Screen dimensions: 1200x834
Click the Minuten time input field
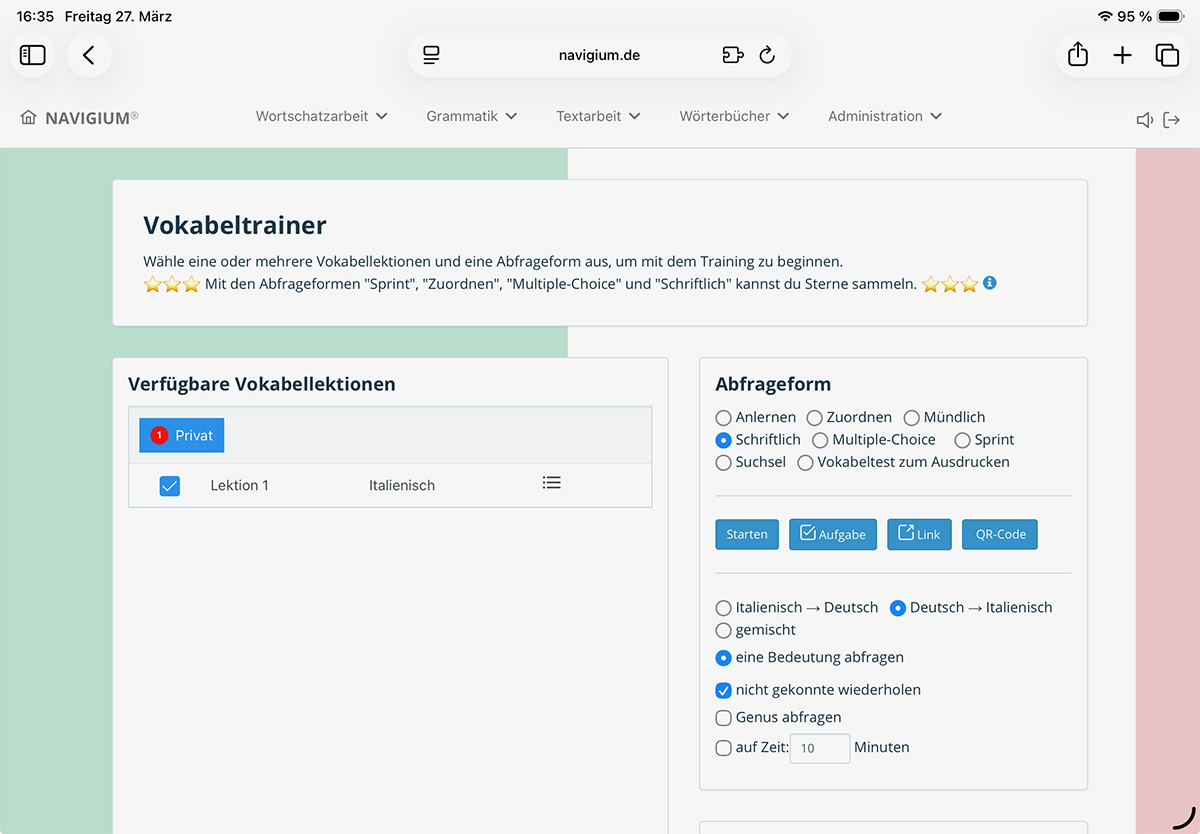coord(820,748)
